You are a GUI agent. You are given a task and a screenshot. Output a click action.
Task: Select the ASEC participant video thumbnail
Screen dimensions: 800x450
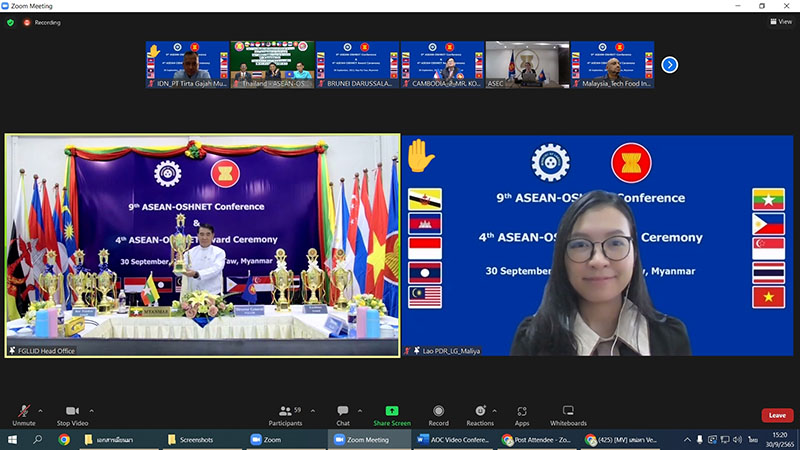pos(527,65)
